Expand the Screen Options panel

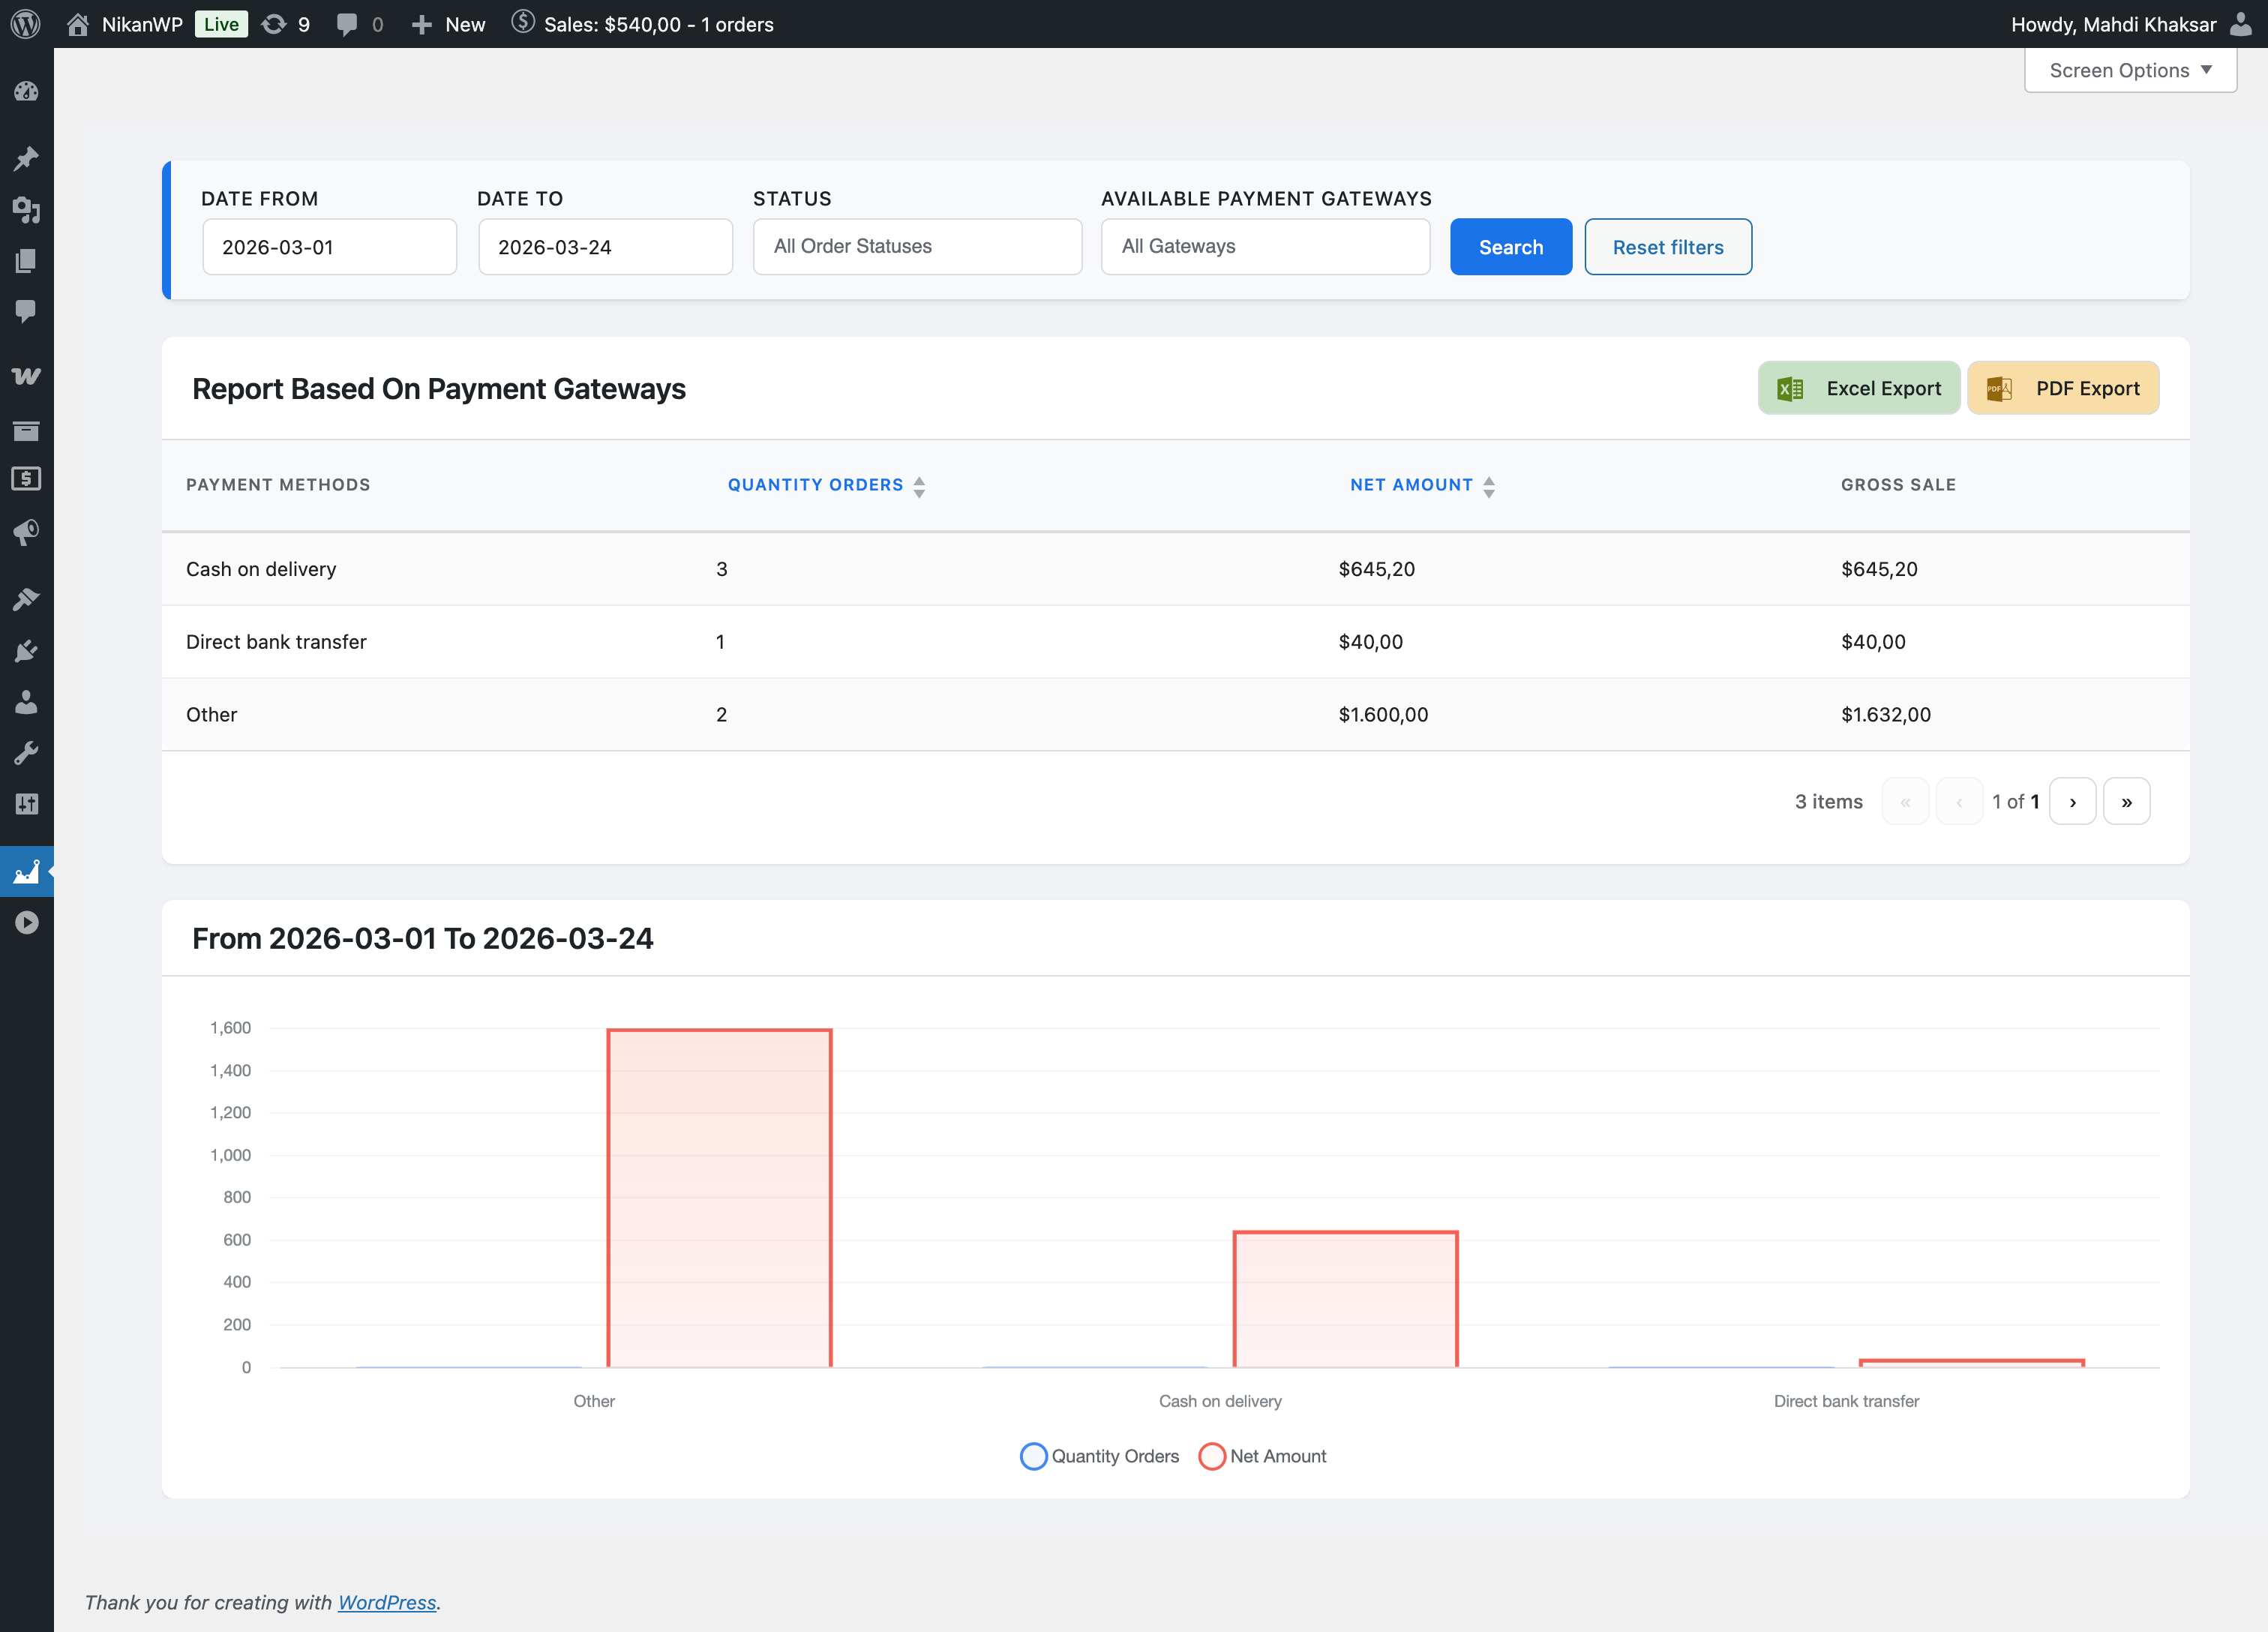pyautogui.click(x=2129, y=70)
